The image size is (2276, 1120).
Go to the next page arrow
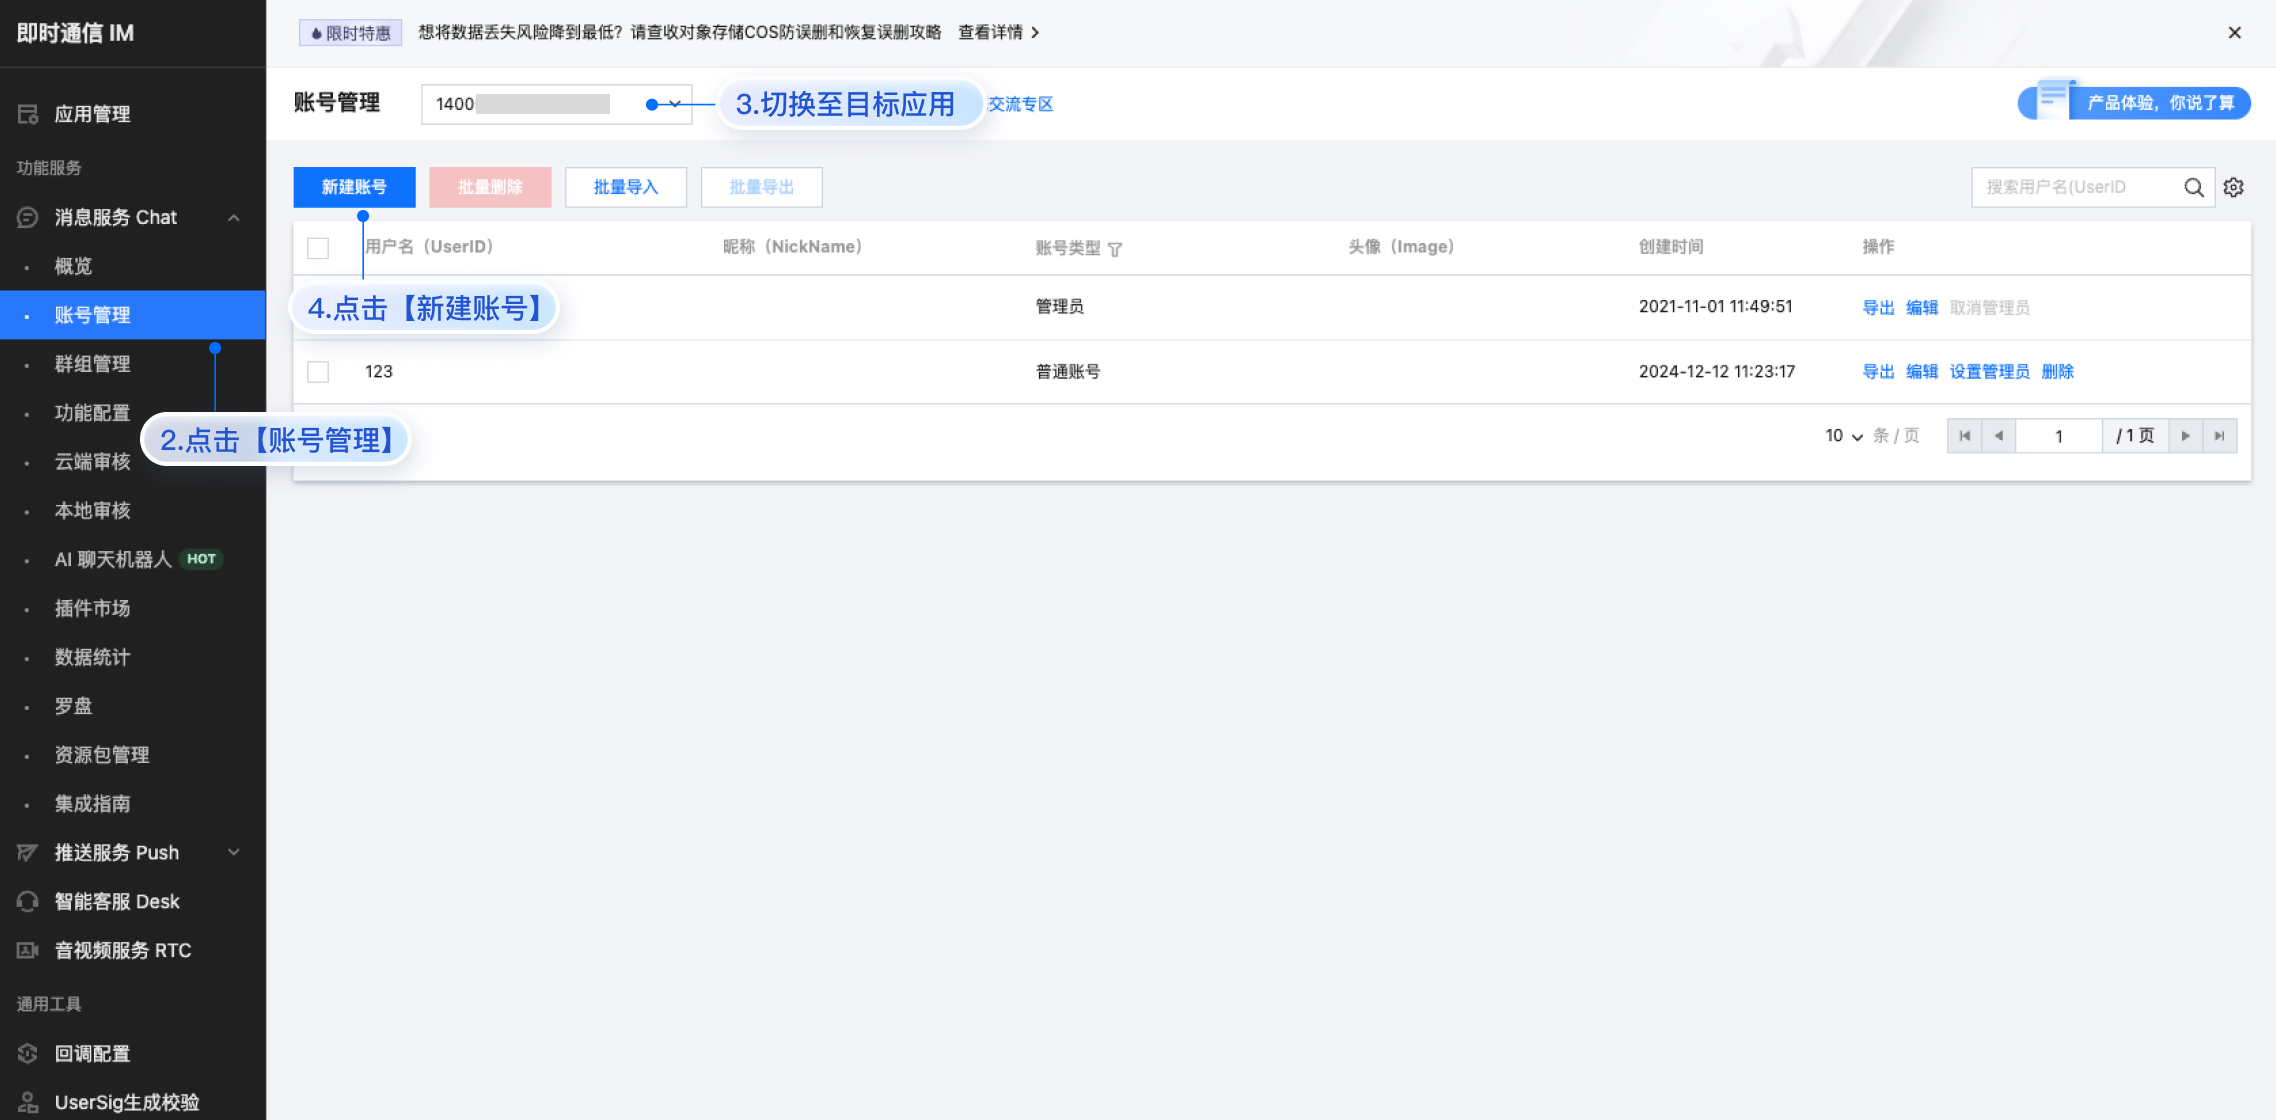2185,436
